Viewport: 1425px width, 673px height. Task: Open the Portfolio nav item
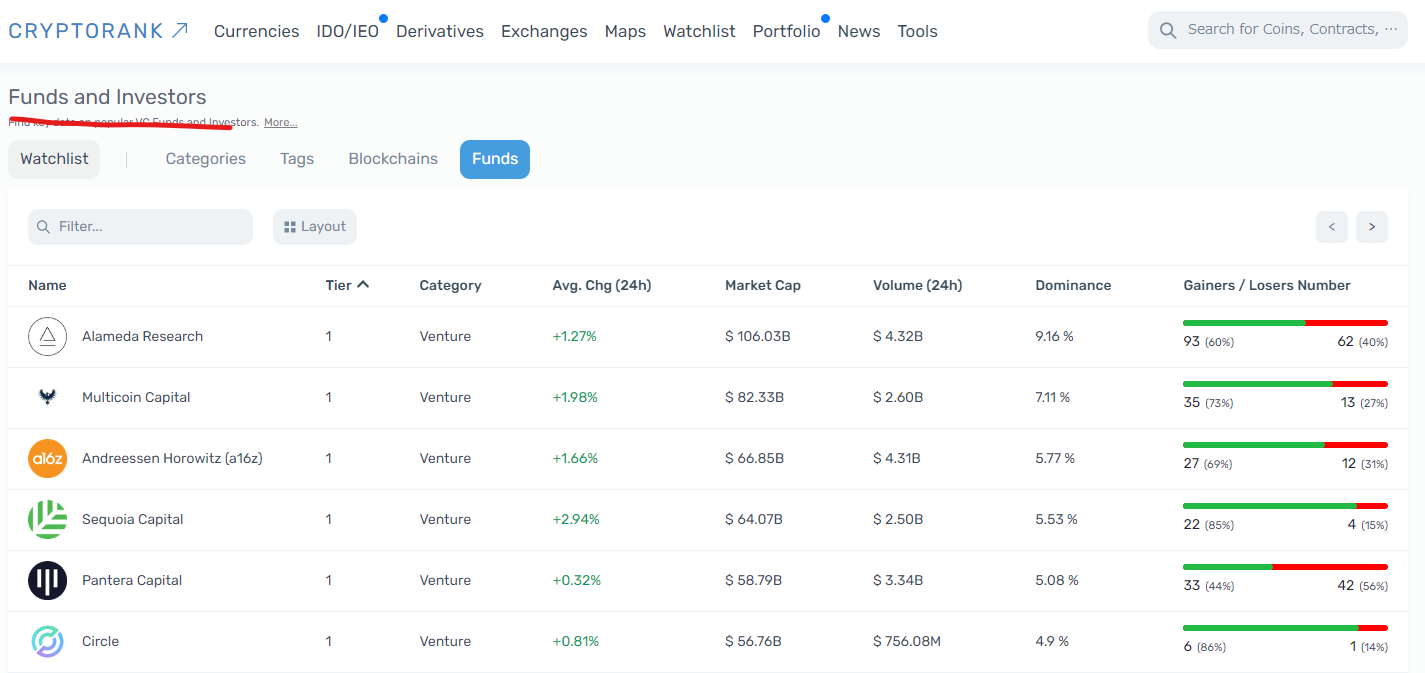click(x=786, y=31)
